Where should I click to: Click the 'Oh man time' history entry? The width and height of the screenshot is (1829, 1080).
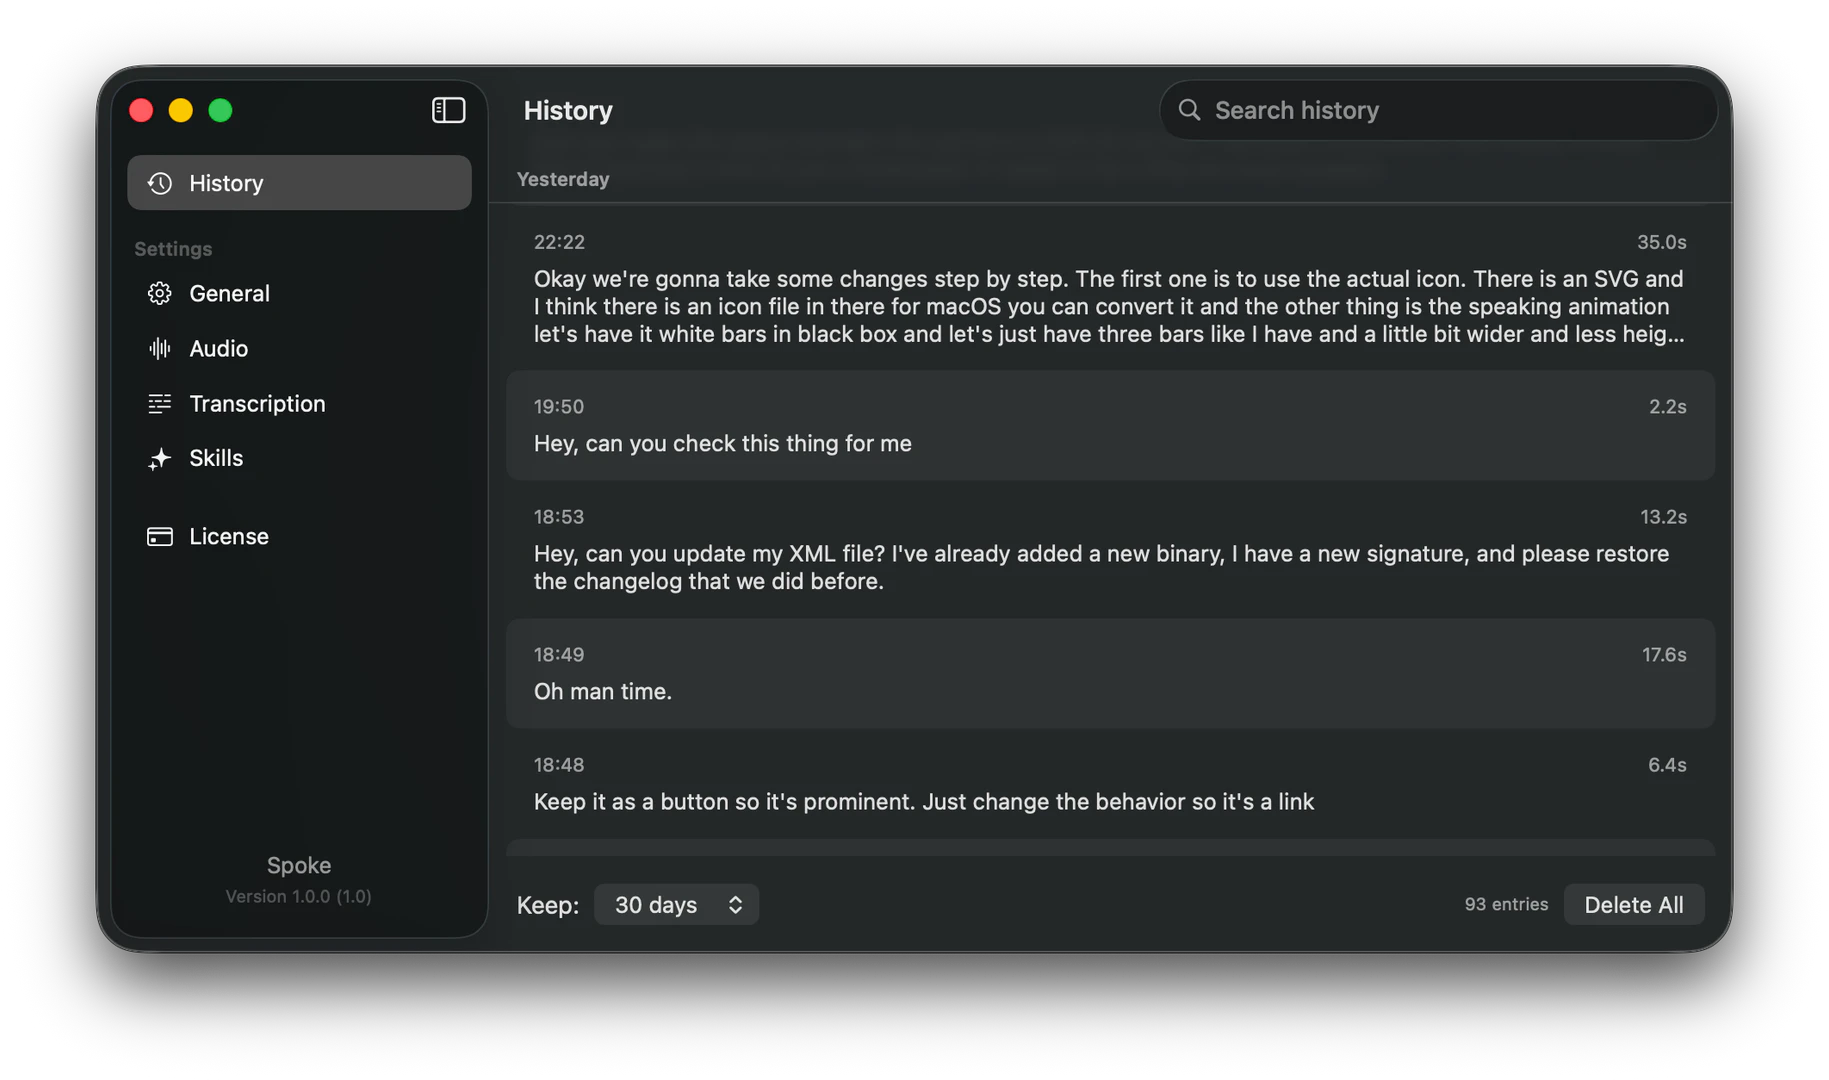pos(1100,673)
